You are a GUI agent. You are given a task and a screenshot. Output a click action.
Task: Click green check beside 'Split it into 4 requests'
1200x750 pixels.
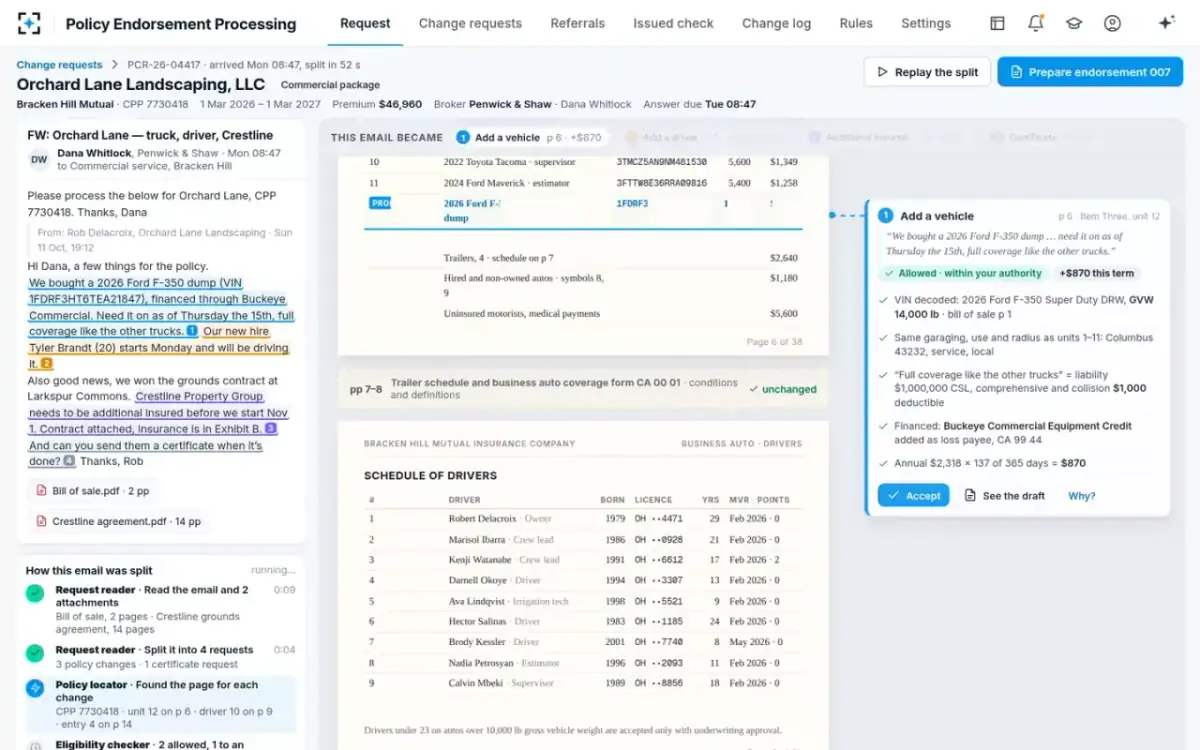(35, 653)
